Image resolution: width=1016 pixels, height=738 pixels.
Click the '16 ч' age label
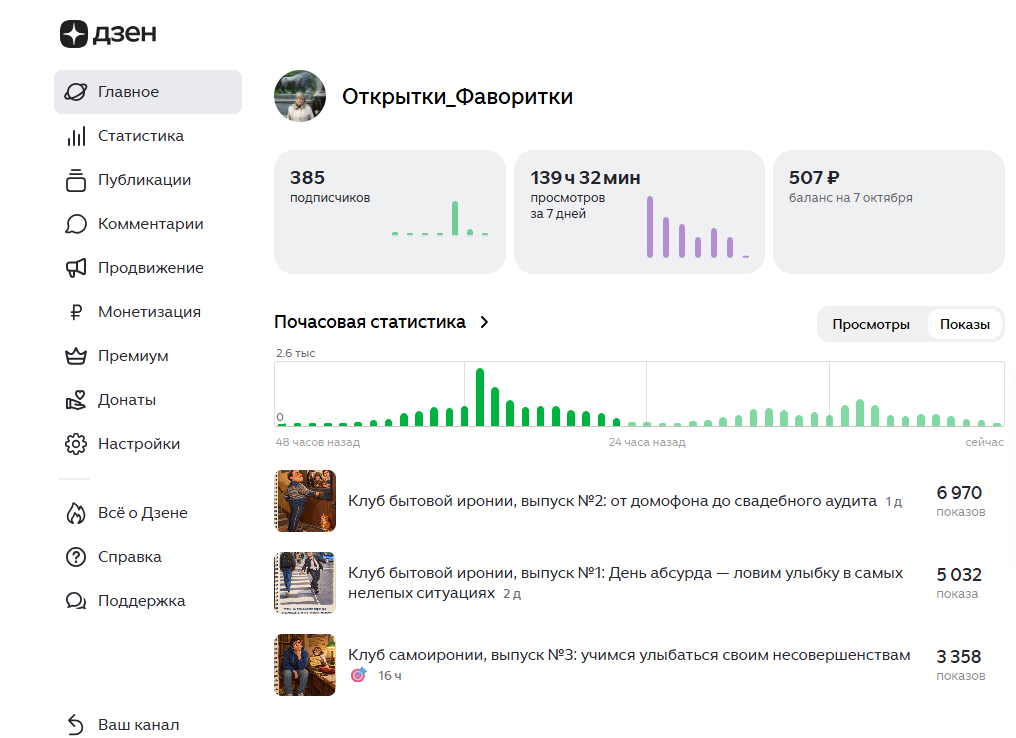click(389, 676)
